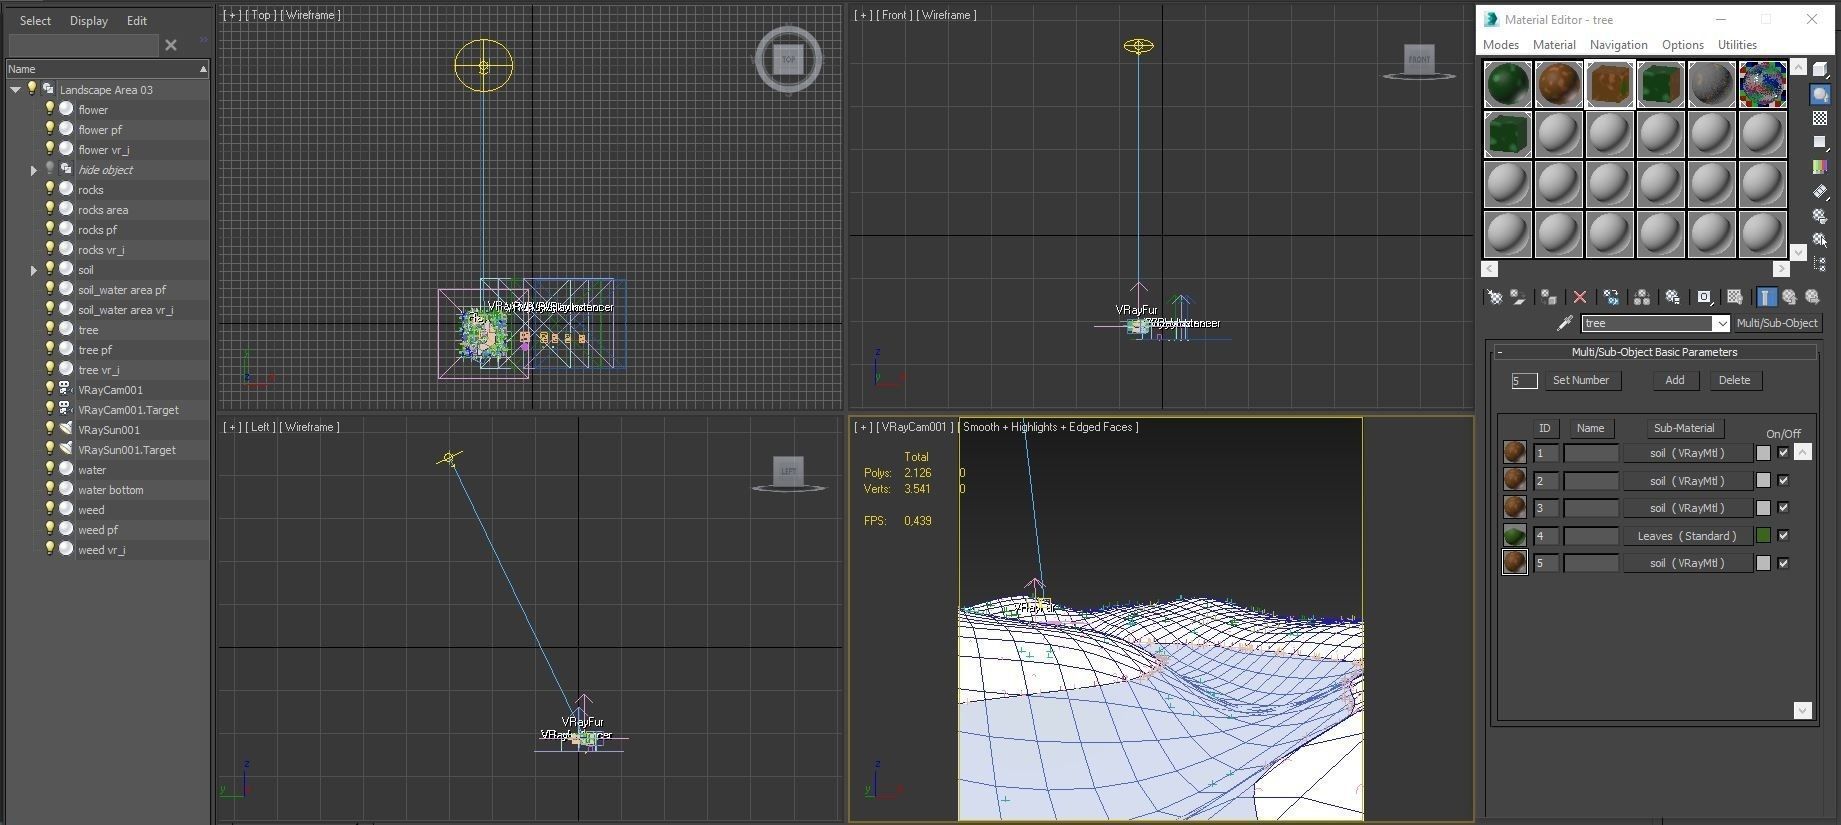
Task: Clear the scene explorer search filter X
Action: click(171, 45)
